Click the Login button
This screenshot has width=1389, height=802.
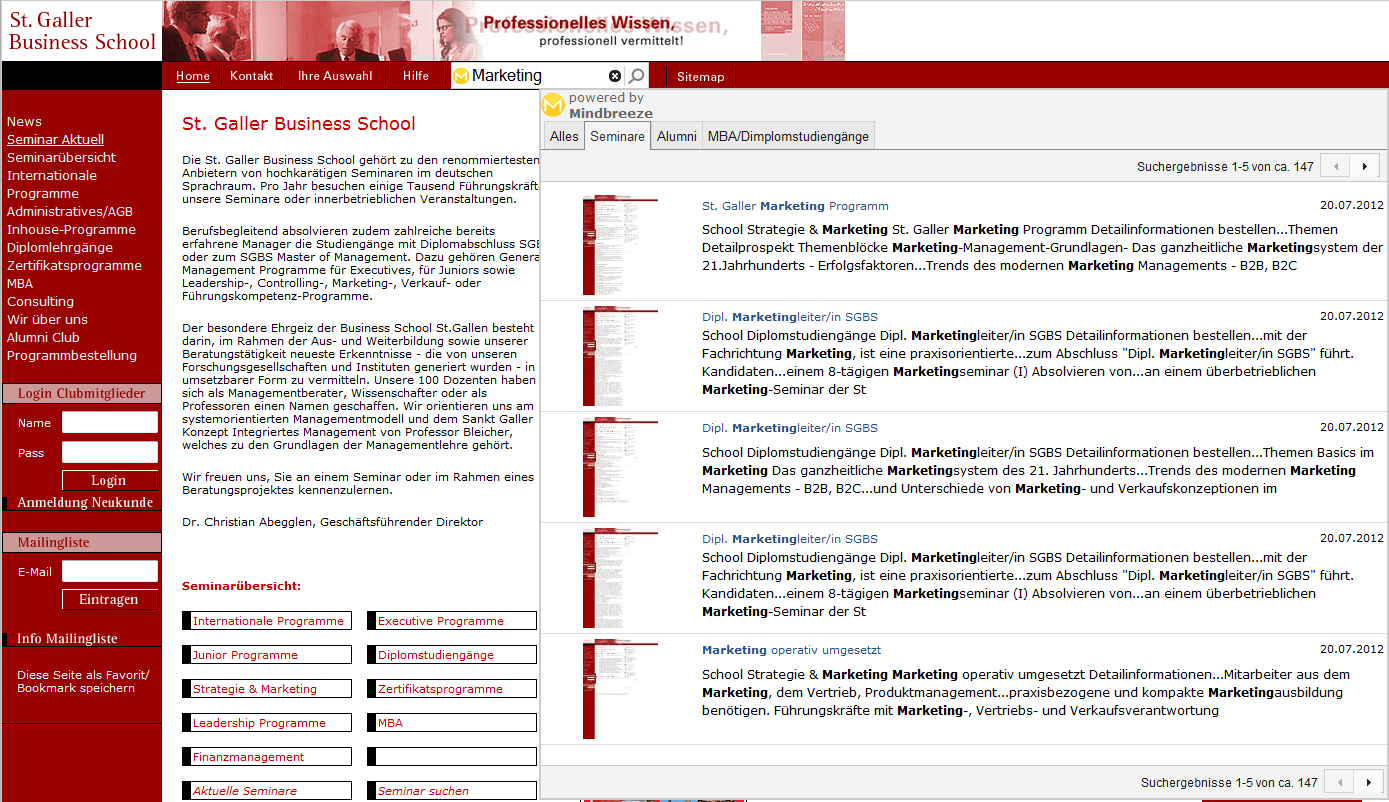tap(109, 481)
